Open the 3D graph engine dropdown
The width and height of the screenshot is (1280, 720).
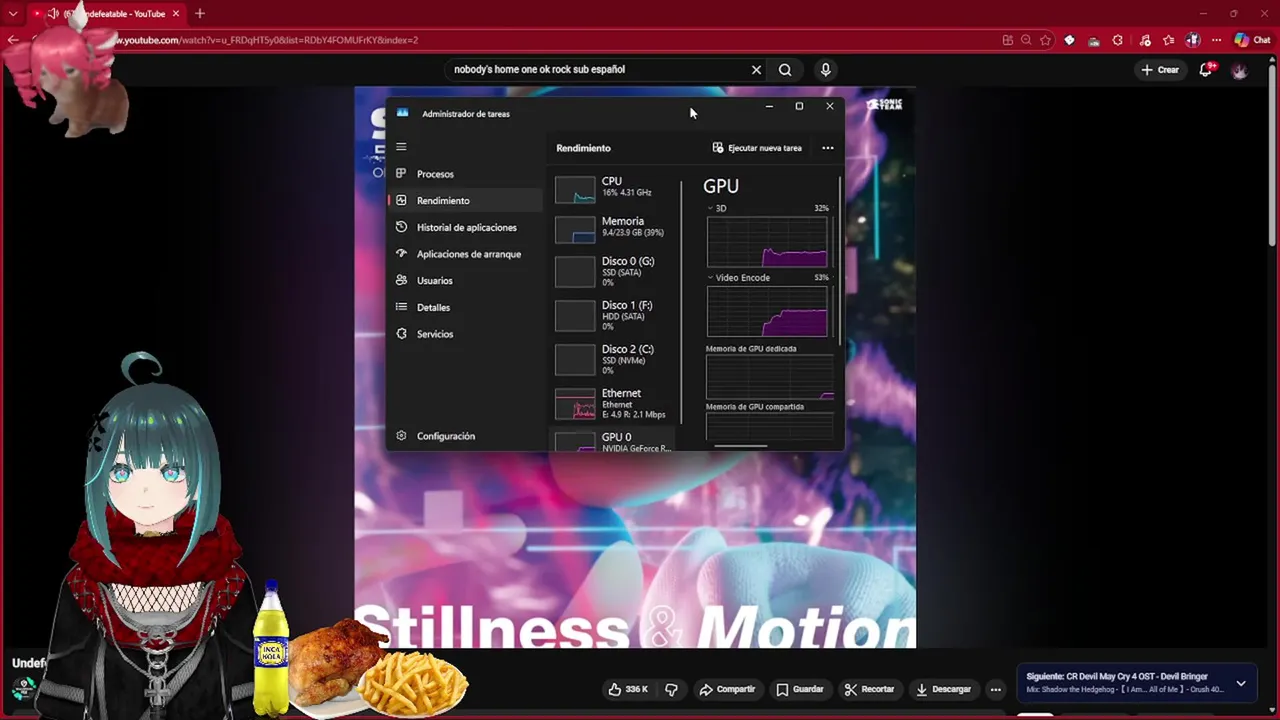pyautogui.click(x=717, y=208)
